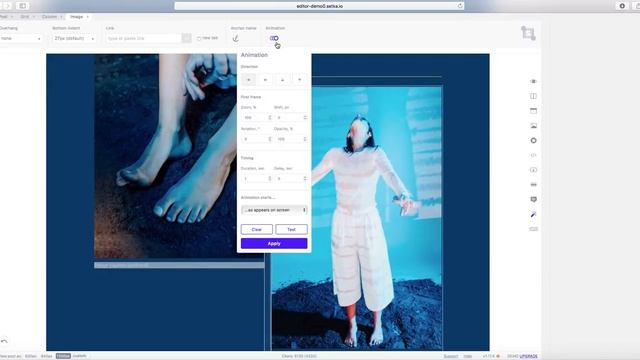The height and width of the screenshot is (360, 640).
Task: Open the Anchor name anchor icon
Action: [x=236, y=38]
